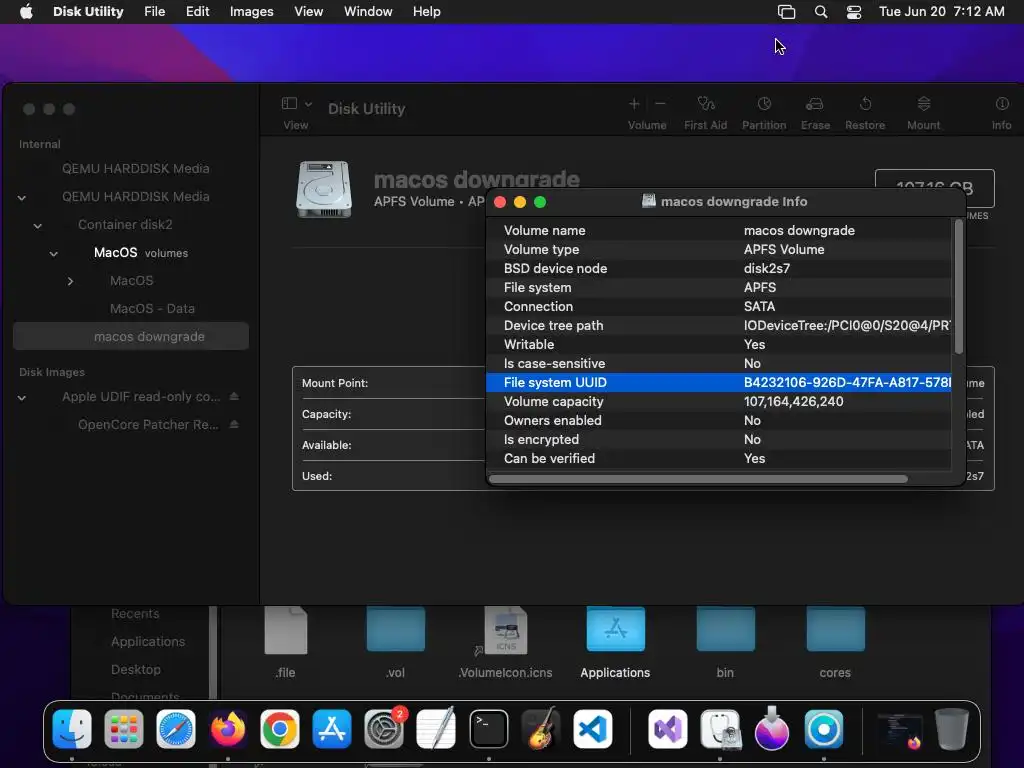This screenshot has width=1024, height=768.
Task: Select macos downgrade volume in sidebar
Action: pos(131,336)
